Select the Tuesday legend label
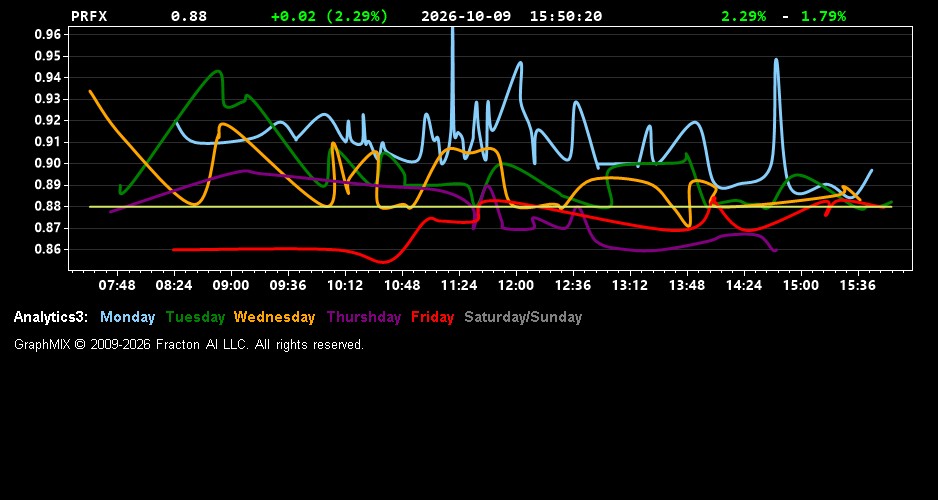This screenshot has width=938, height=500. click(x=195, y=317)
